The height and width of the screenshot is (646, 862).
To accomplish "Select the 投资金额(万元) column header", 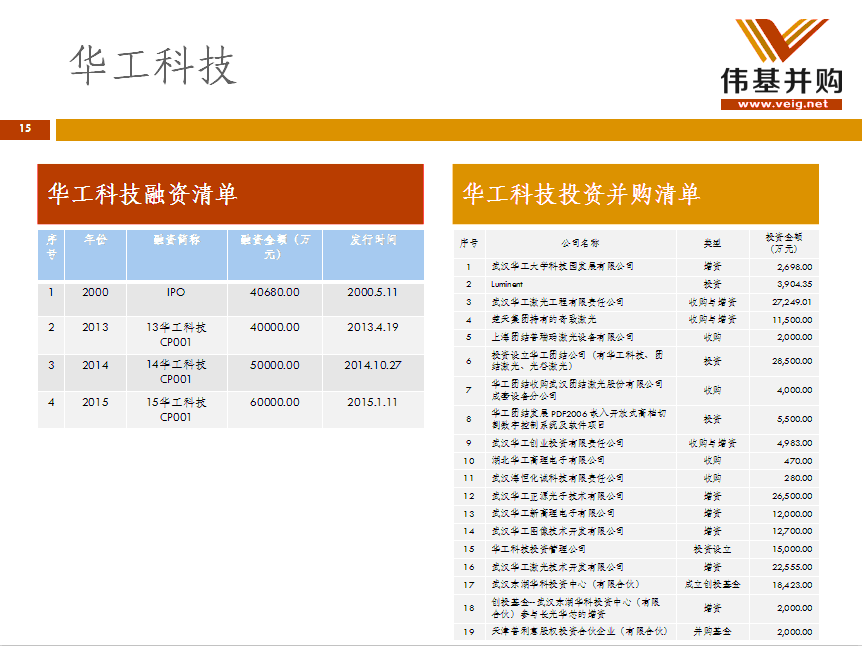I will [784, 243].
